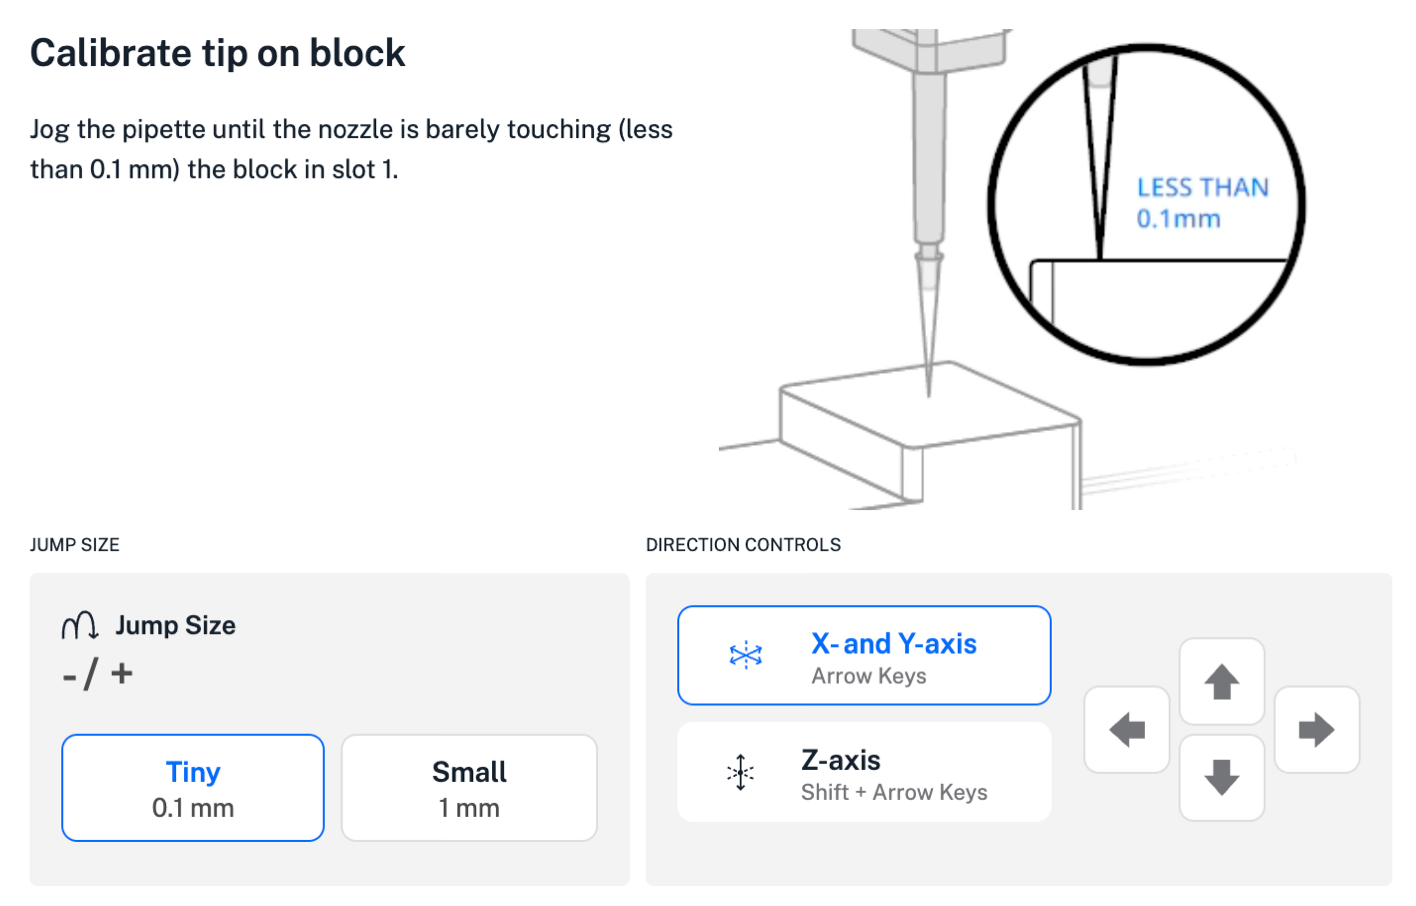Image resolution: width=1416 pixels, height=906 pixels.
Task: Click the left arrow jog control
Action: click(x=1127, y=729)
